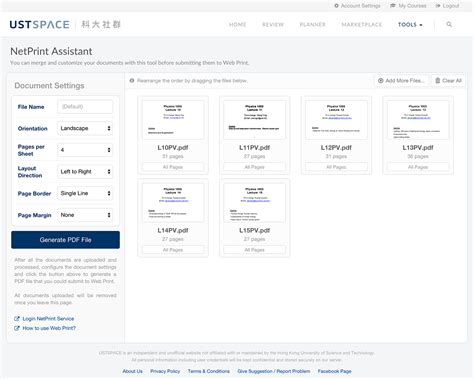474x379 pixels.
Task: Click the Add More Files plus icon
Action: [x=380, y=81]
